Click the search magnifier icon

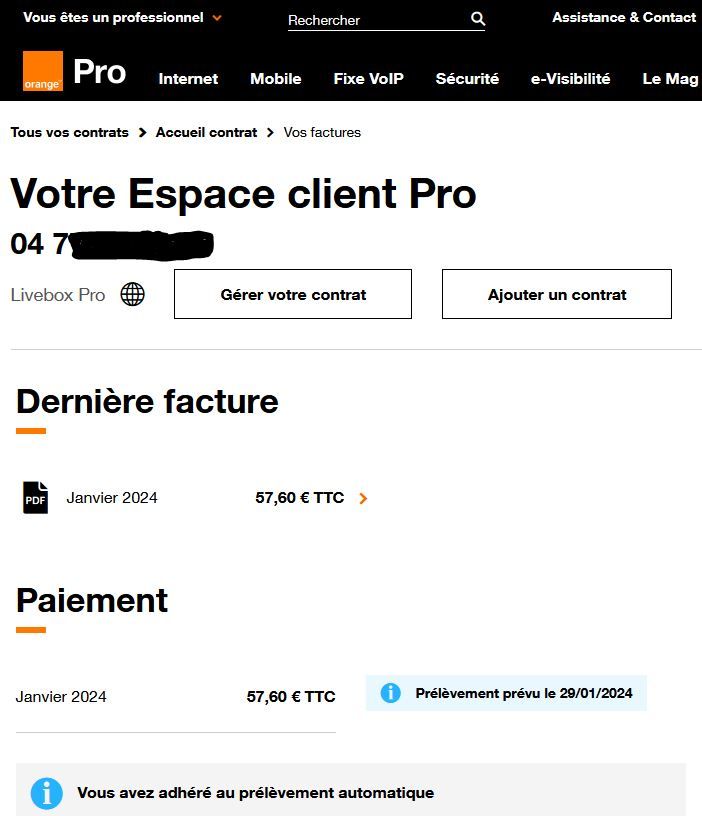477,18
